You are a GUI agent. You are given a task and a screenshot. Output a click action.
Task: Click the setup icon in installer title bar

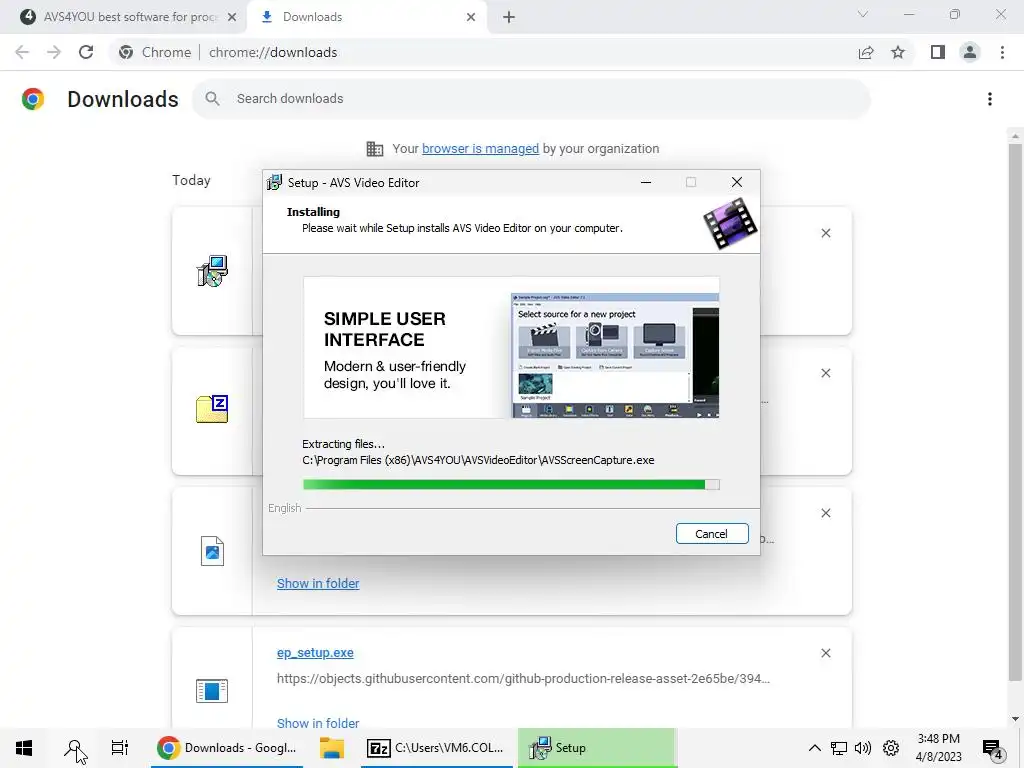tap(275, 182)
